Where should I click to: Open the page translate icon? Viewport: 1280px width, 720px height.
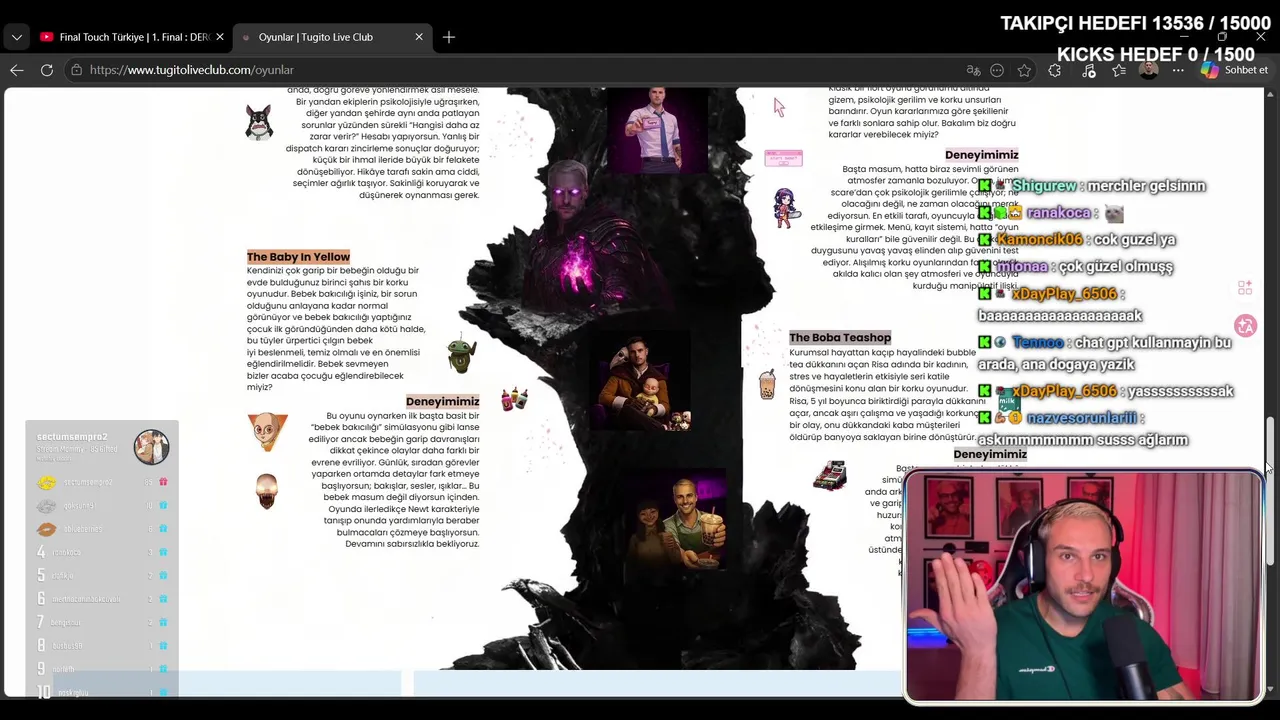tap(973, 70)
